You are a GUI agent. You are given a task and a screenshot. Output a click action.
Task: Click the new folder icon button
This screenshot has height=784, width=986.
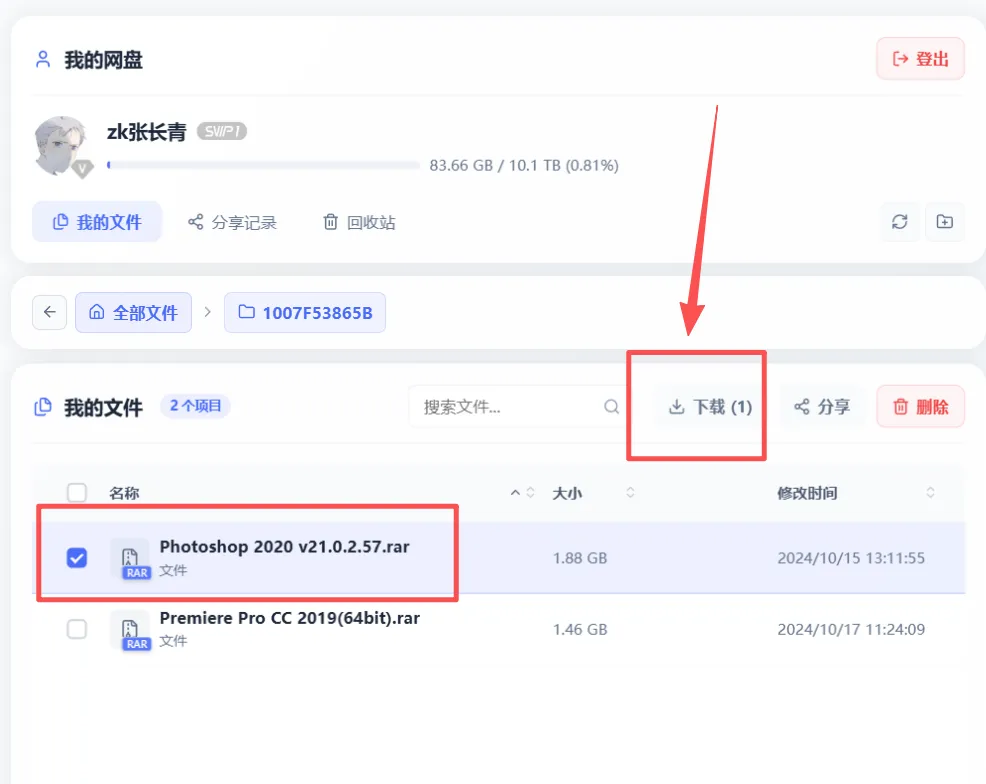[944, 221]
